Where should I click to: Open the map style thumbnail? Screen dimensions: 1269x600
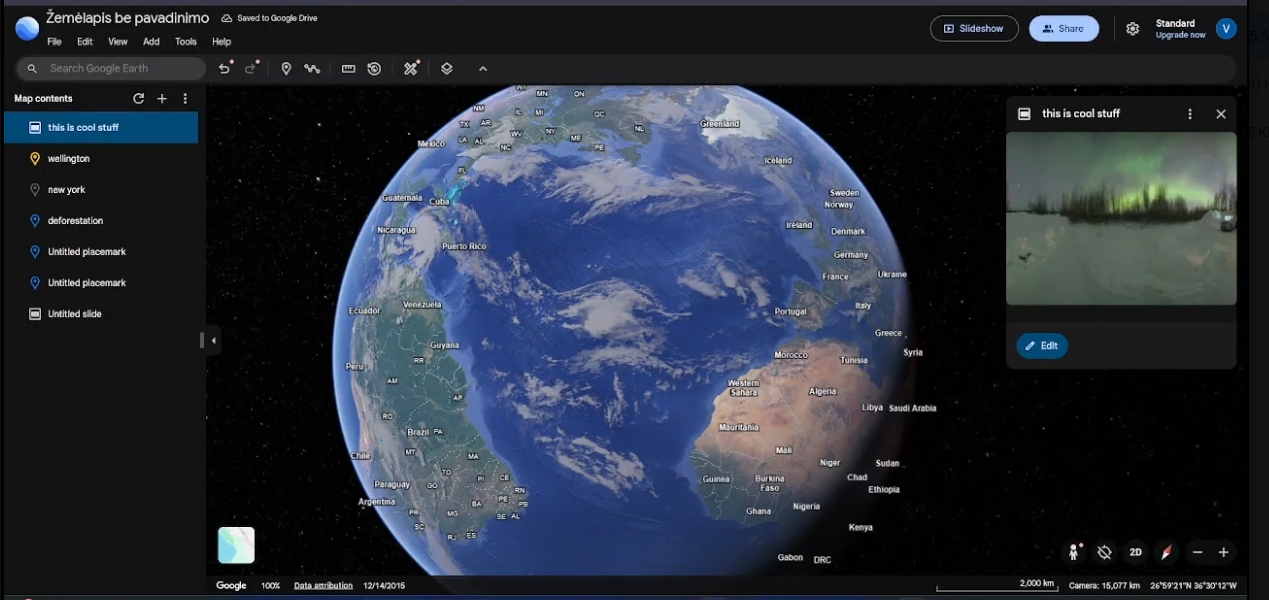click(236, 545)
